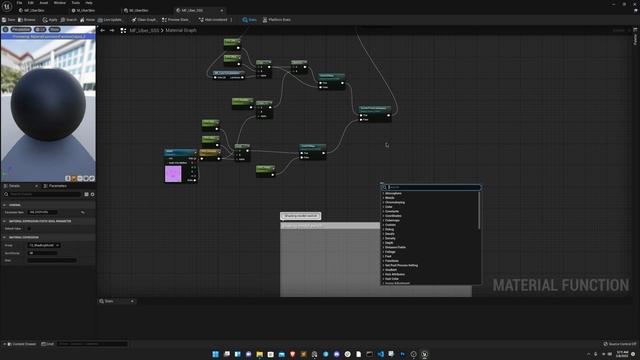Image resolution: width=640 pixels, height=360 pixels.
Task: Click the node search box in context menu
Action: point(431,187)
